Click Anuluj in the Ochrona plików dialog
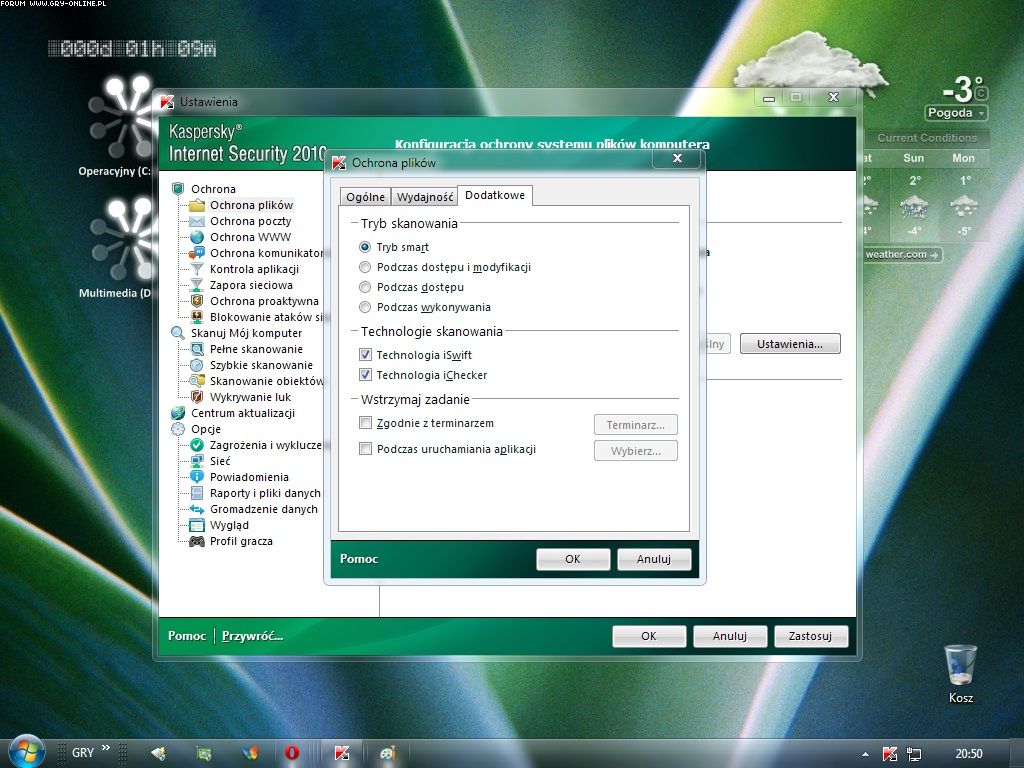Viewport: 1024px width, 768px height. (654, 559)
